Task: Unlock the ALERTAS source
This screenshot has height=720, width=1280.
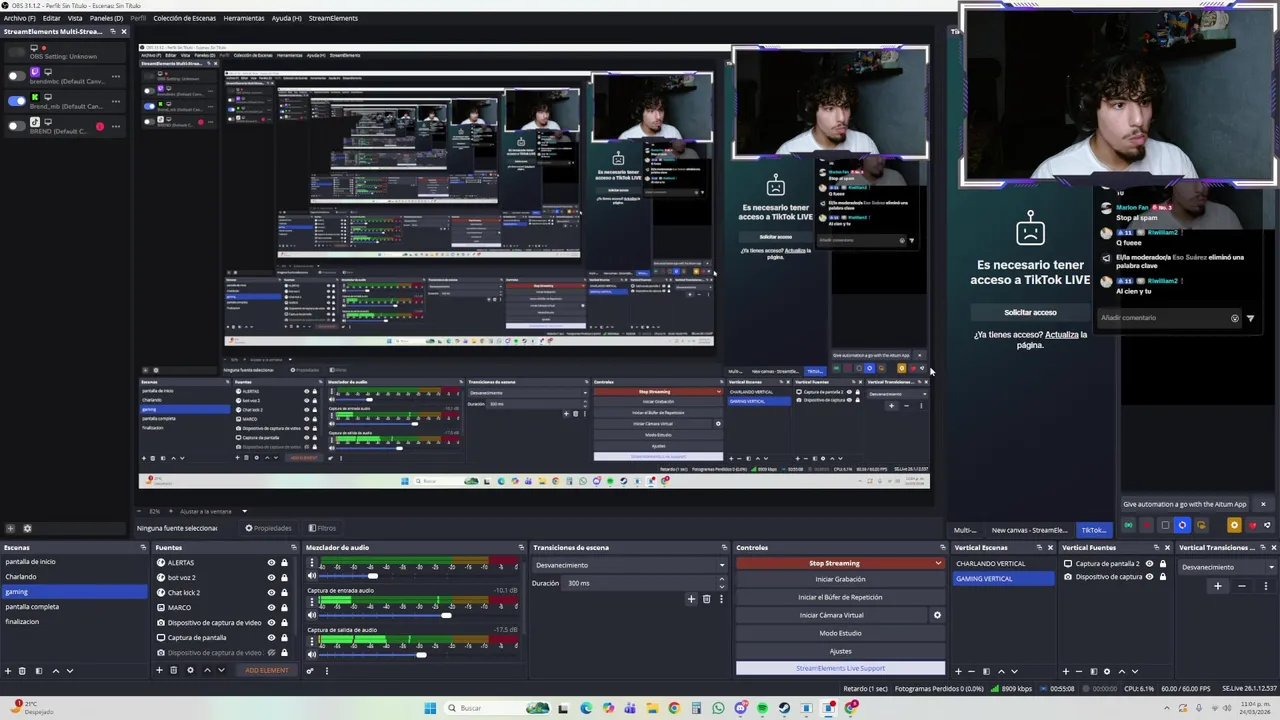Action: [284, 563]
